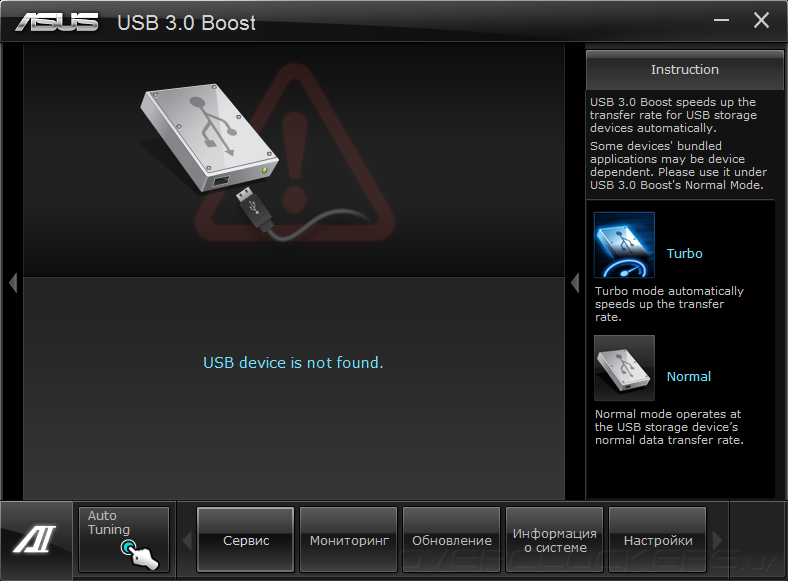Image resolution: width=788 pixels, height=581 pixels.
Task: Click the USB hard drive warning image
Action: pyautogui.click(x=209, y=137)
